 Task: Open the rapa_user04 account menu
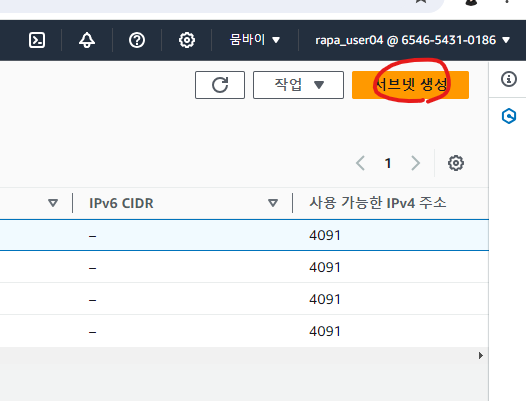[x=412, y=40]
